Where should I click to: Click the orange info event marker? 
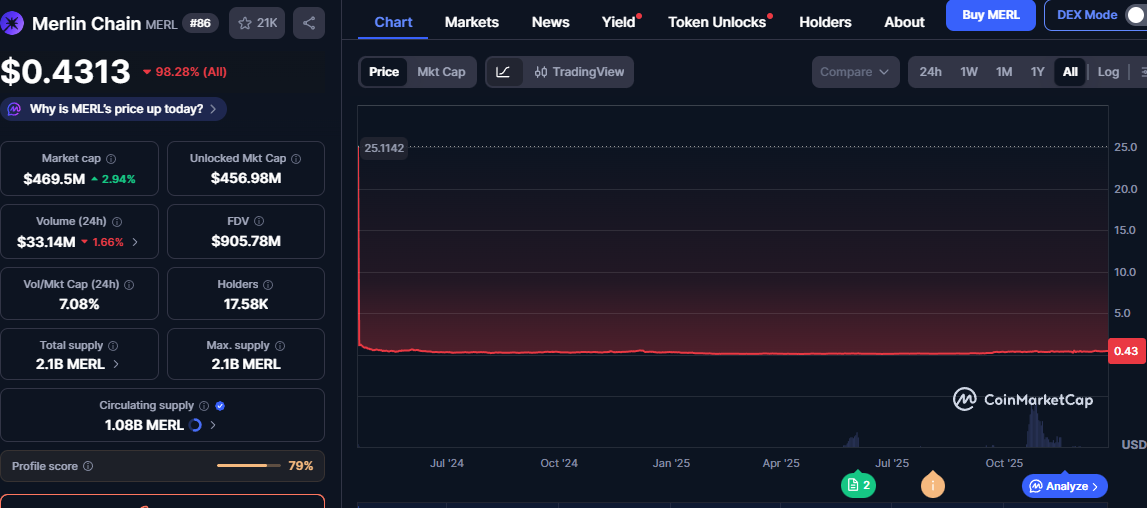click(932, 485)
